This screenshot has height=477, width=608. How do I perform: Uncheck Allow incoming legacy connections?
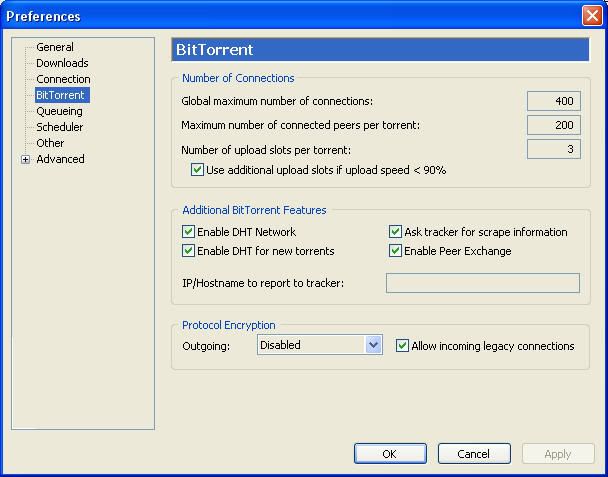(402, 346)
